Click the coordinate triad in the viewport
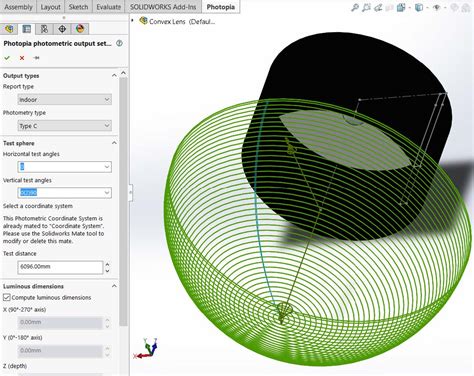 click(x=146, y=349)
